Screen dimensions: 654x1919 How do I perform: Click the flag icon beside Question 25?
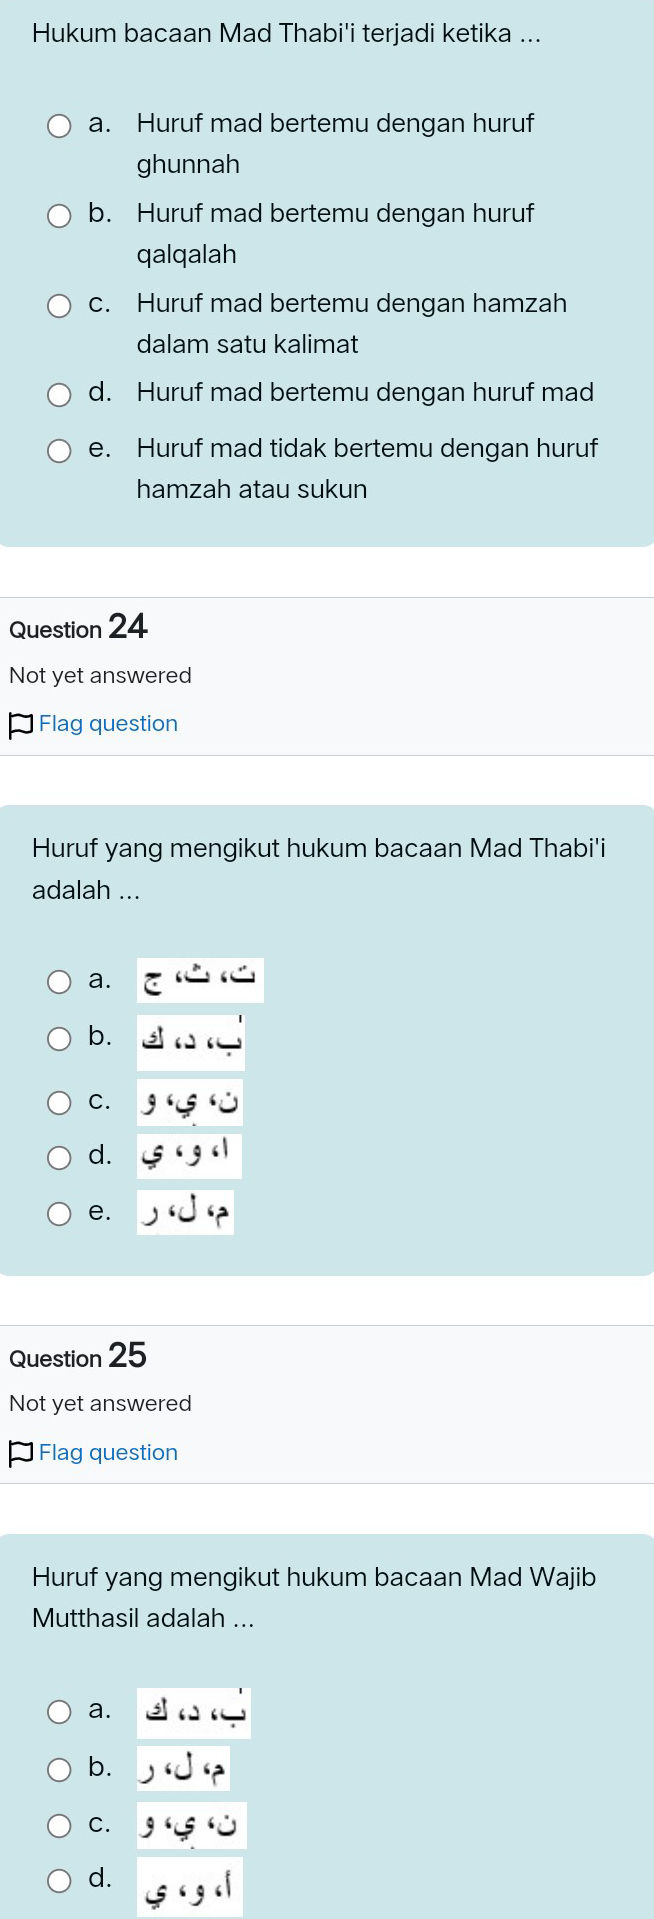point(19,1452)
